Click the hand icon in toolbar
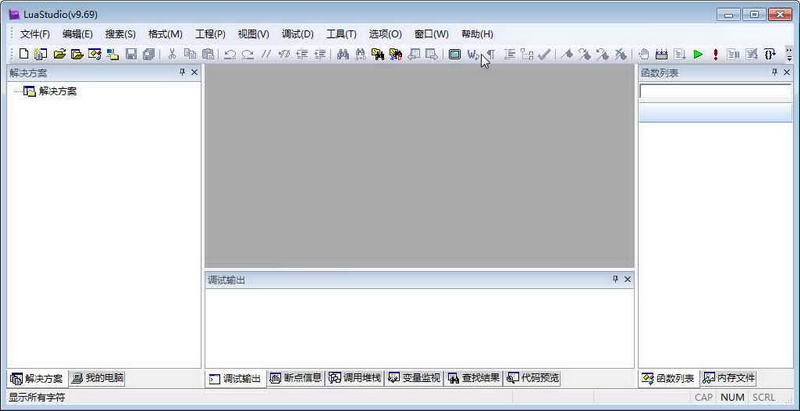This screenshot has height=411, width=800. pos(644,54)
